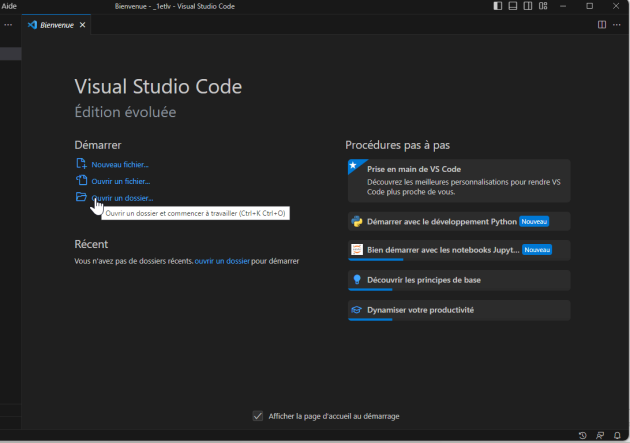This screenshot has height=443, width=630.
Task: Toggle the bottom panel layout icon
Action: 513,7
